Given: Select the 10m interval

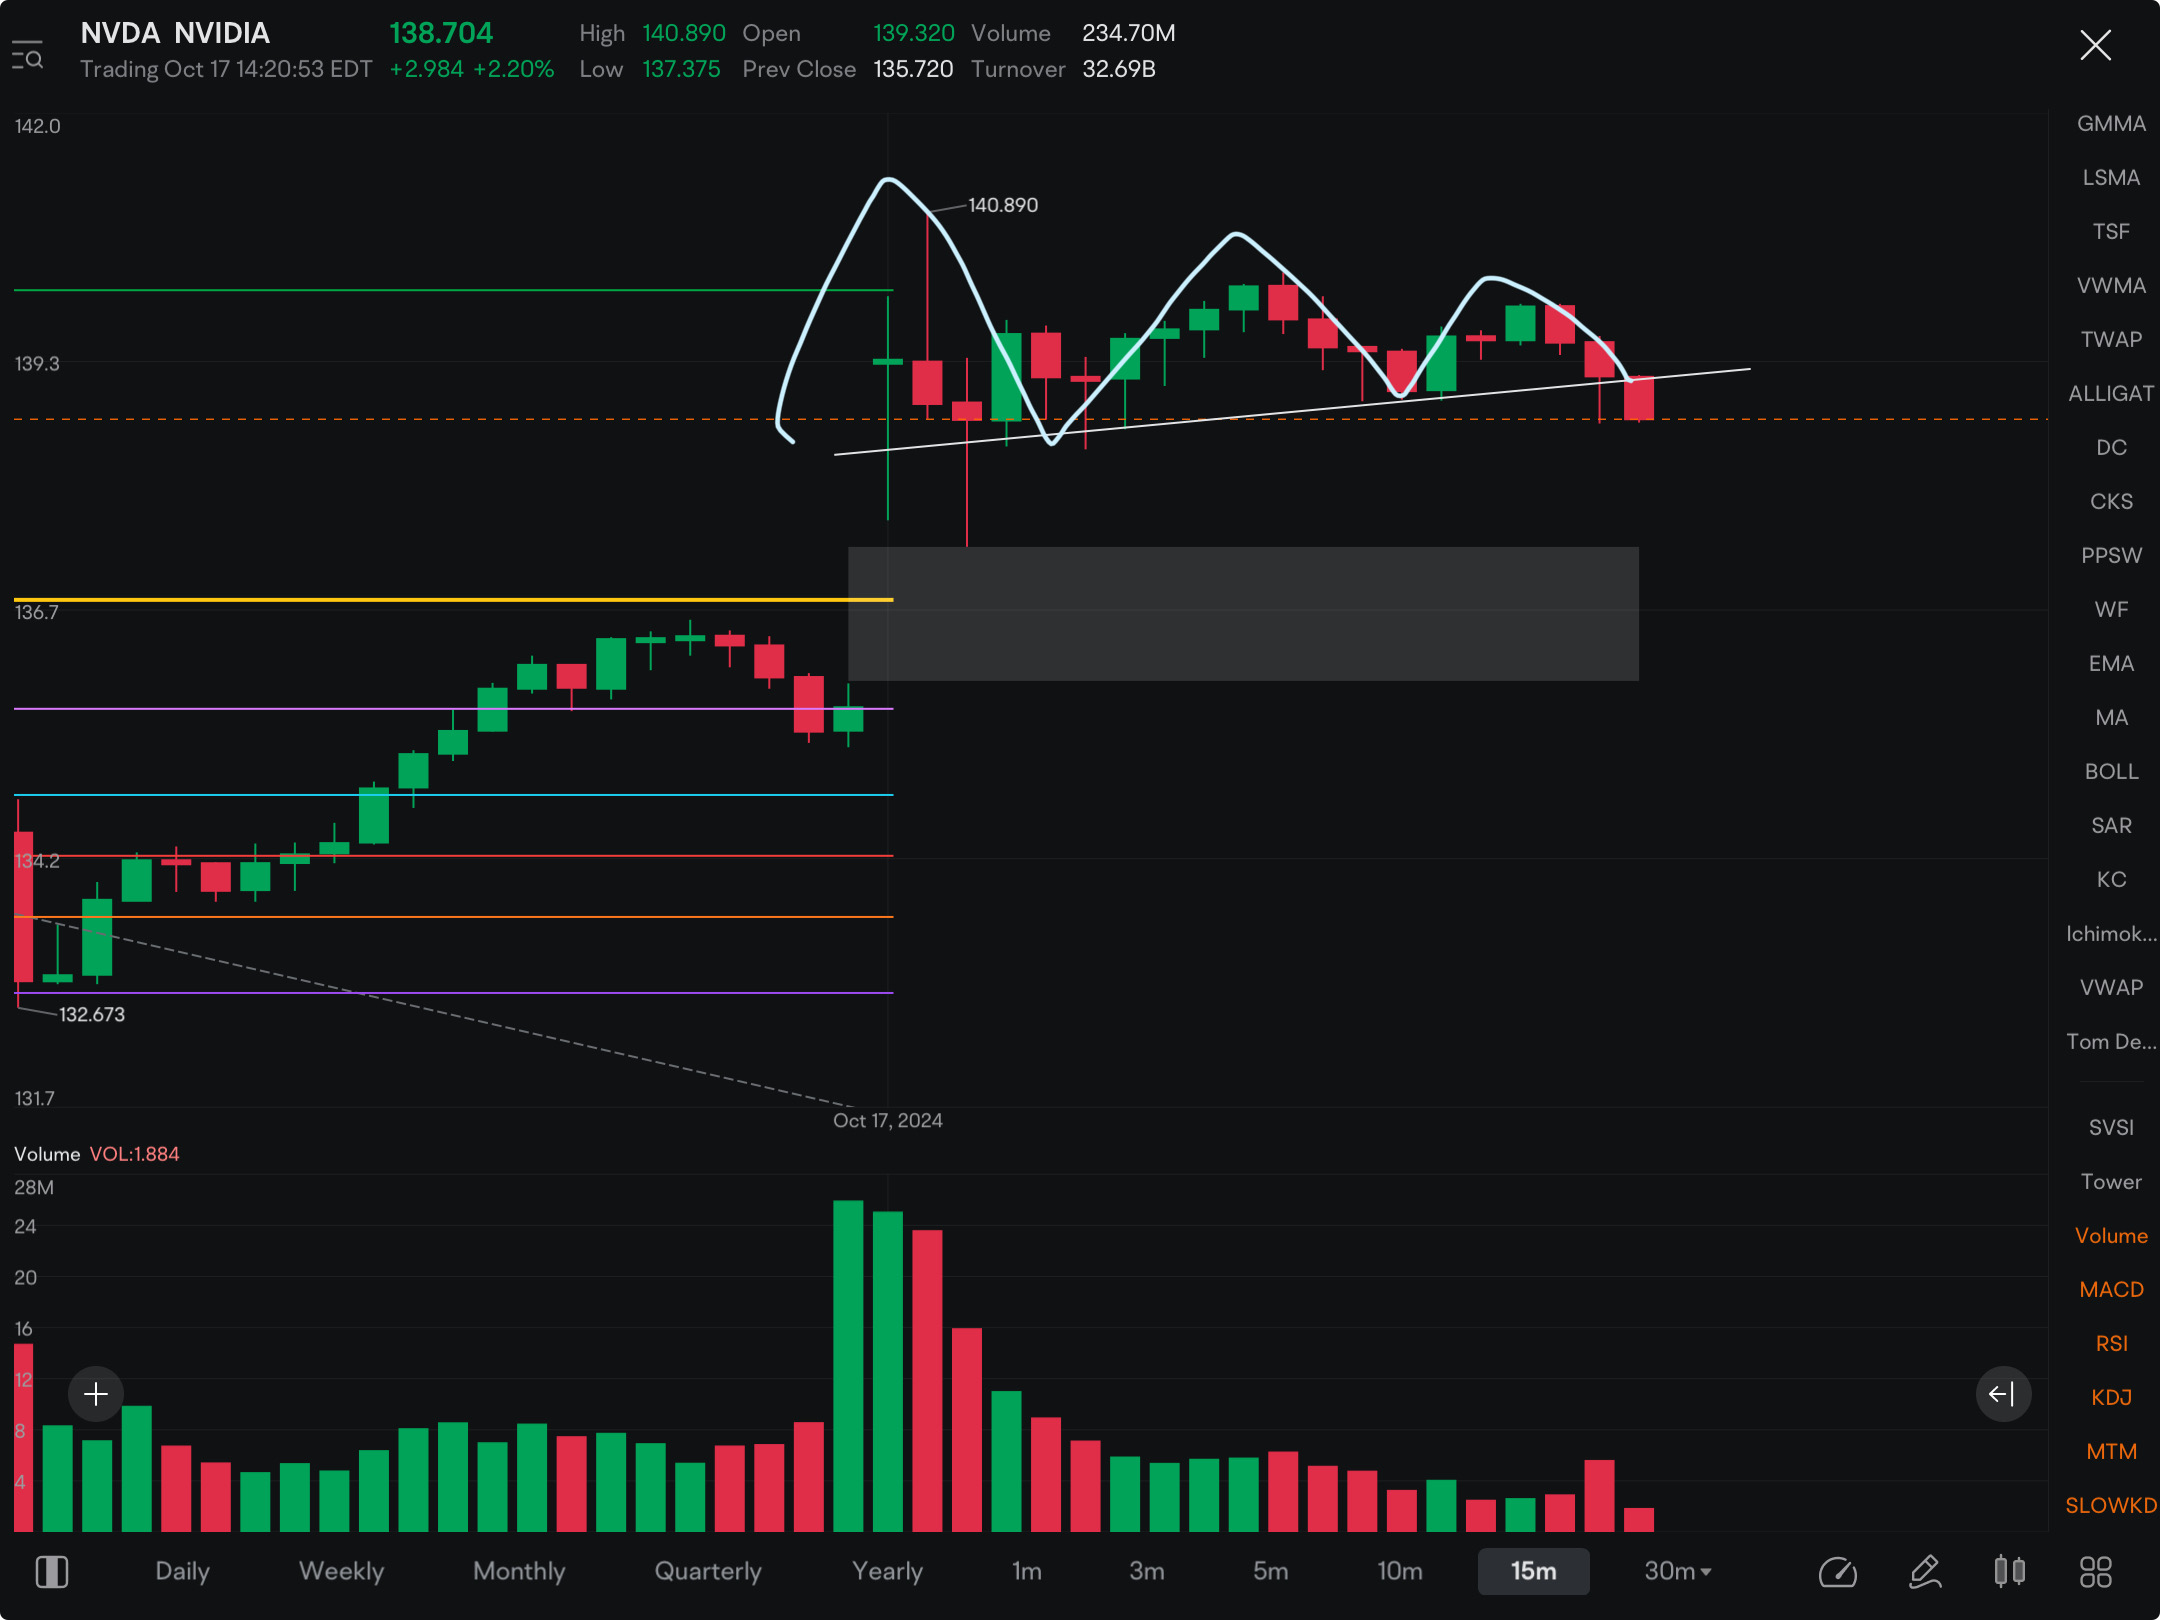Looking at the screenshot, I should [x=1400, y=1571].
